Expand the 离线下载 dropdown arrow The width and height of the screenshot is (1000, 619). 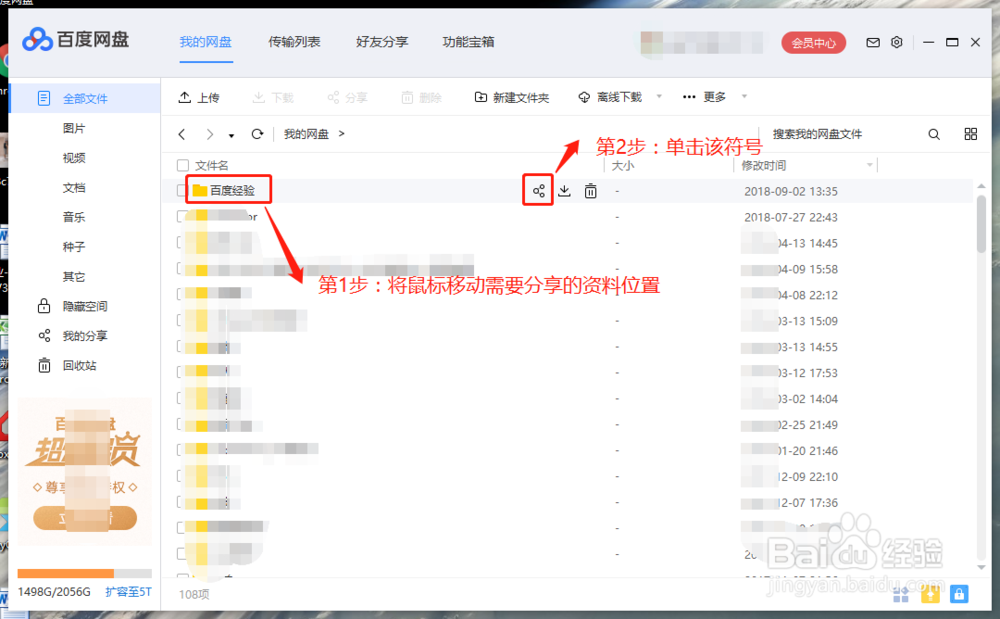[659, 96]
